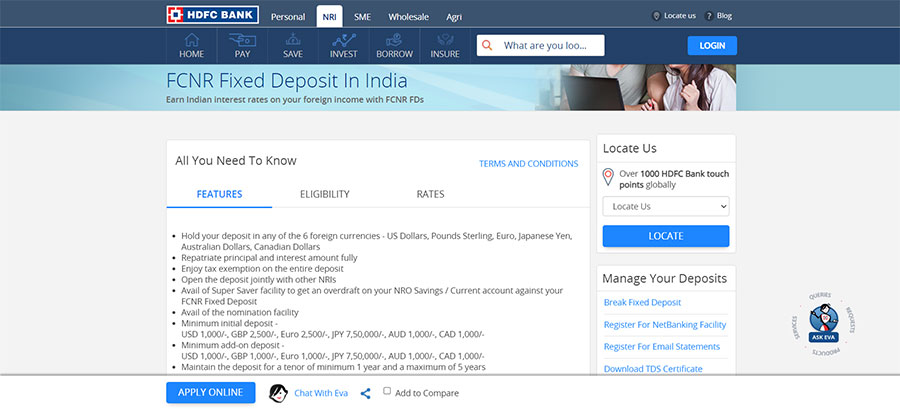900x409 pixels.
Task: Open the Home navigation icon
Action: pyautogui.click(x=191, y=46)
